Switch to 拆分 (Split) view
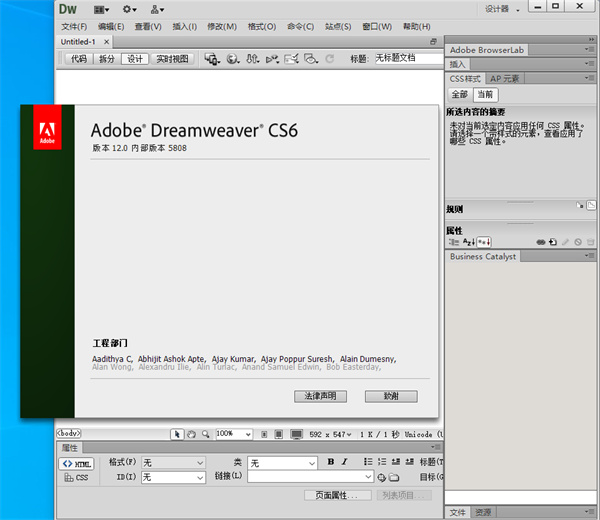Screen dimensions: 600x520 click(107, 60)
